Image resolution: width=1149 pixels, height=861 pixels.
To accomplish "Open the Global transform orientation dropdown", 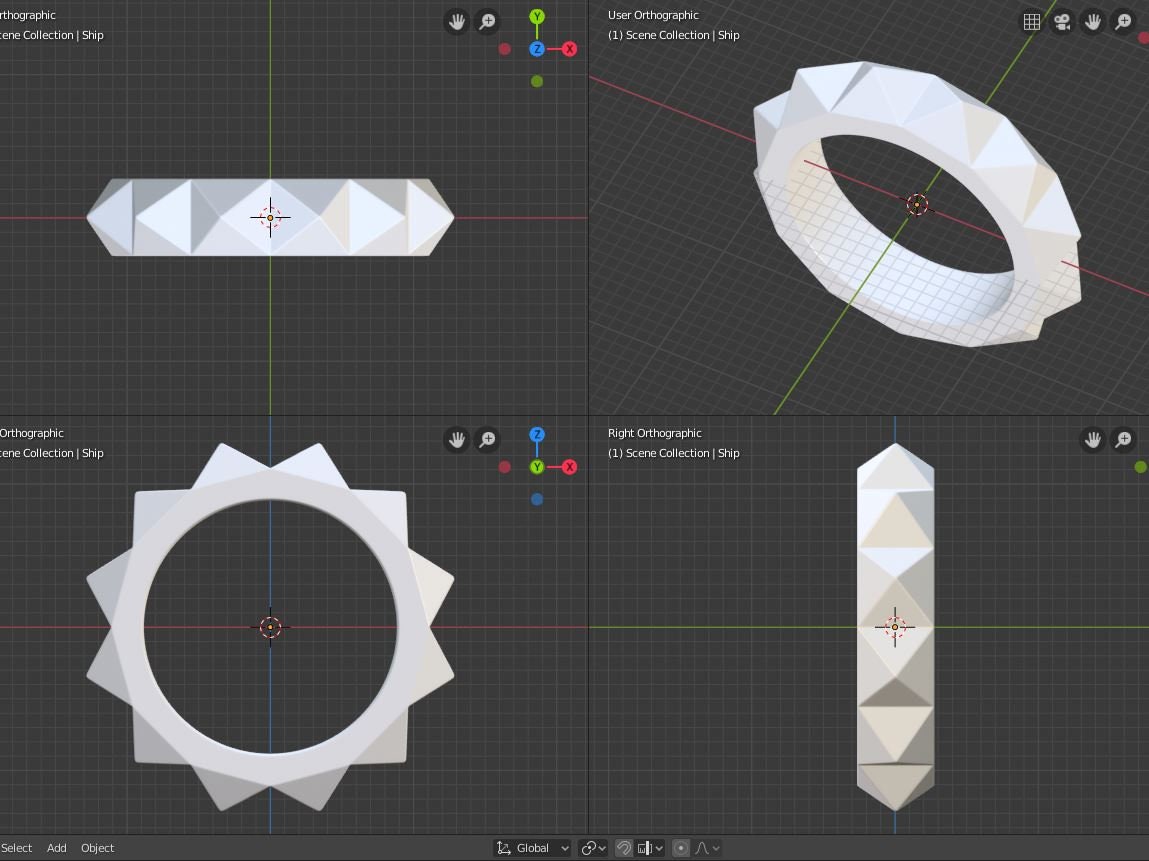I will 533,848.
